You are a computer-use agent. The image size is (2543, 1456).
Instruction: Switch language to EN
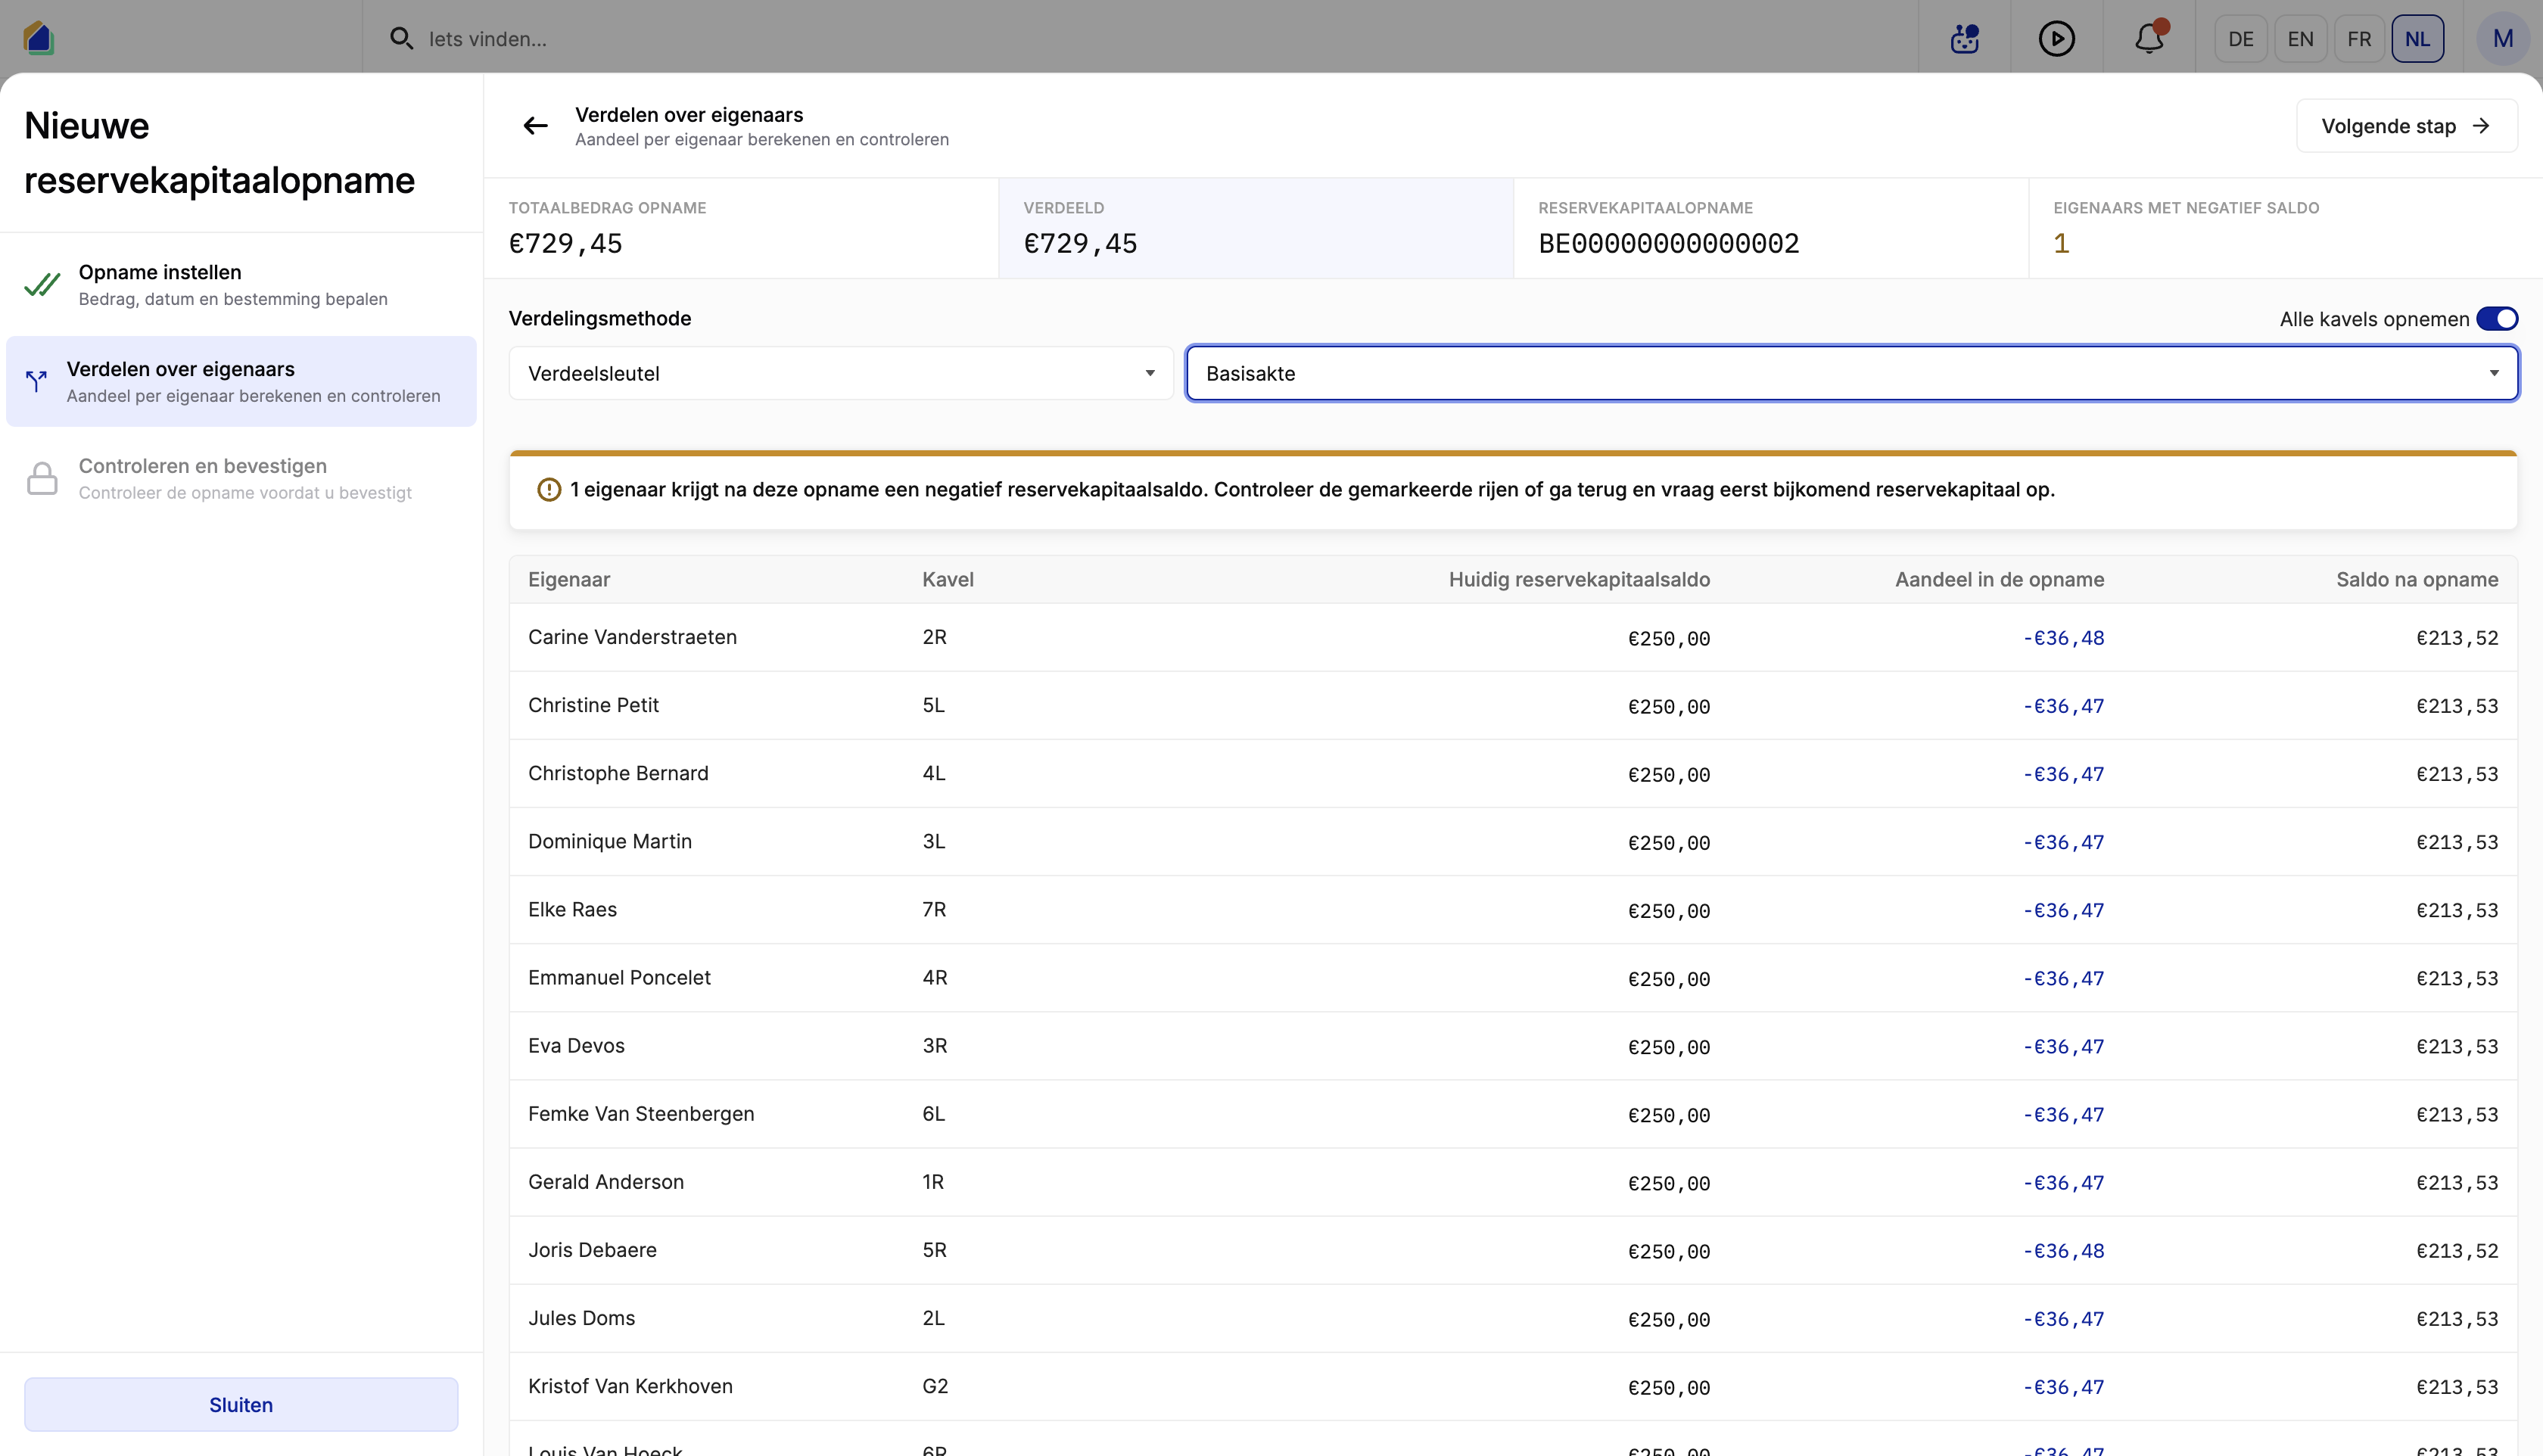click(2300, 38)
